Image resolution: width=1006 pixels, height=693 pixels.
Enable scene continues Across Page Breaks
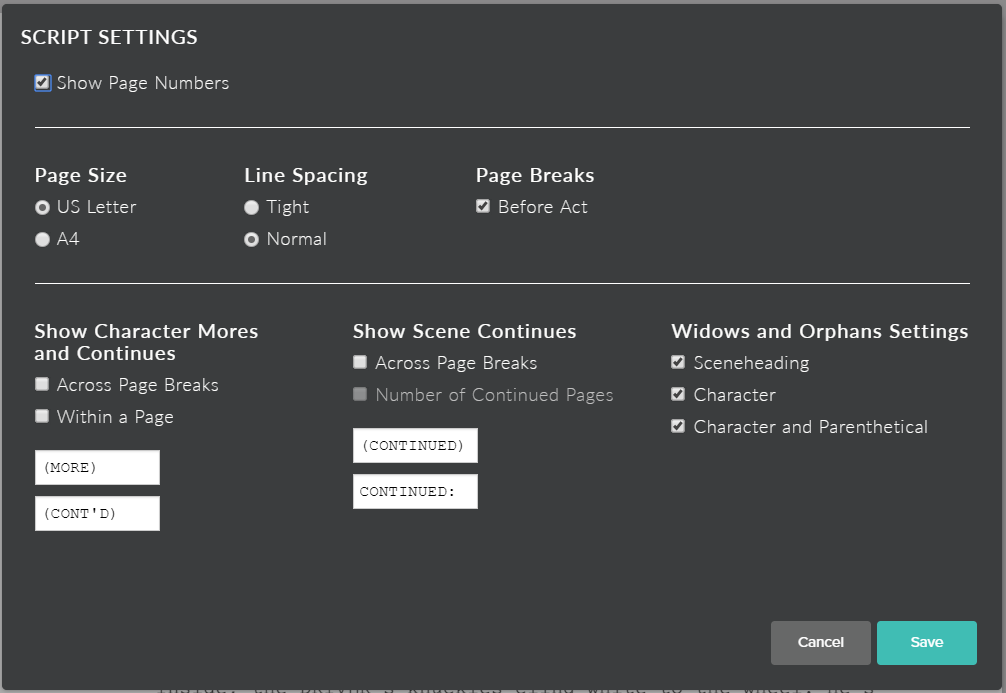pyautogui.click(x=360, y=362)
